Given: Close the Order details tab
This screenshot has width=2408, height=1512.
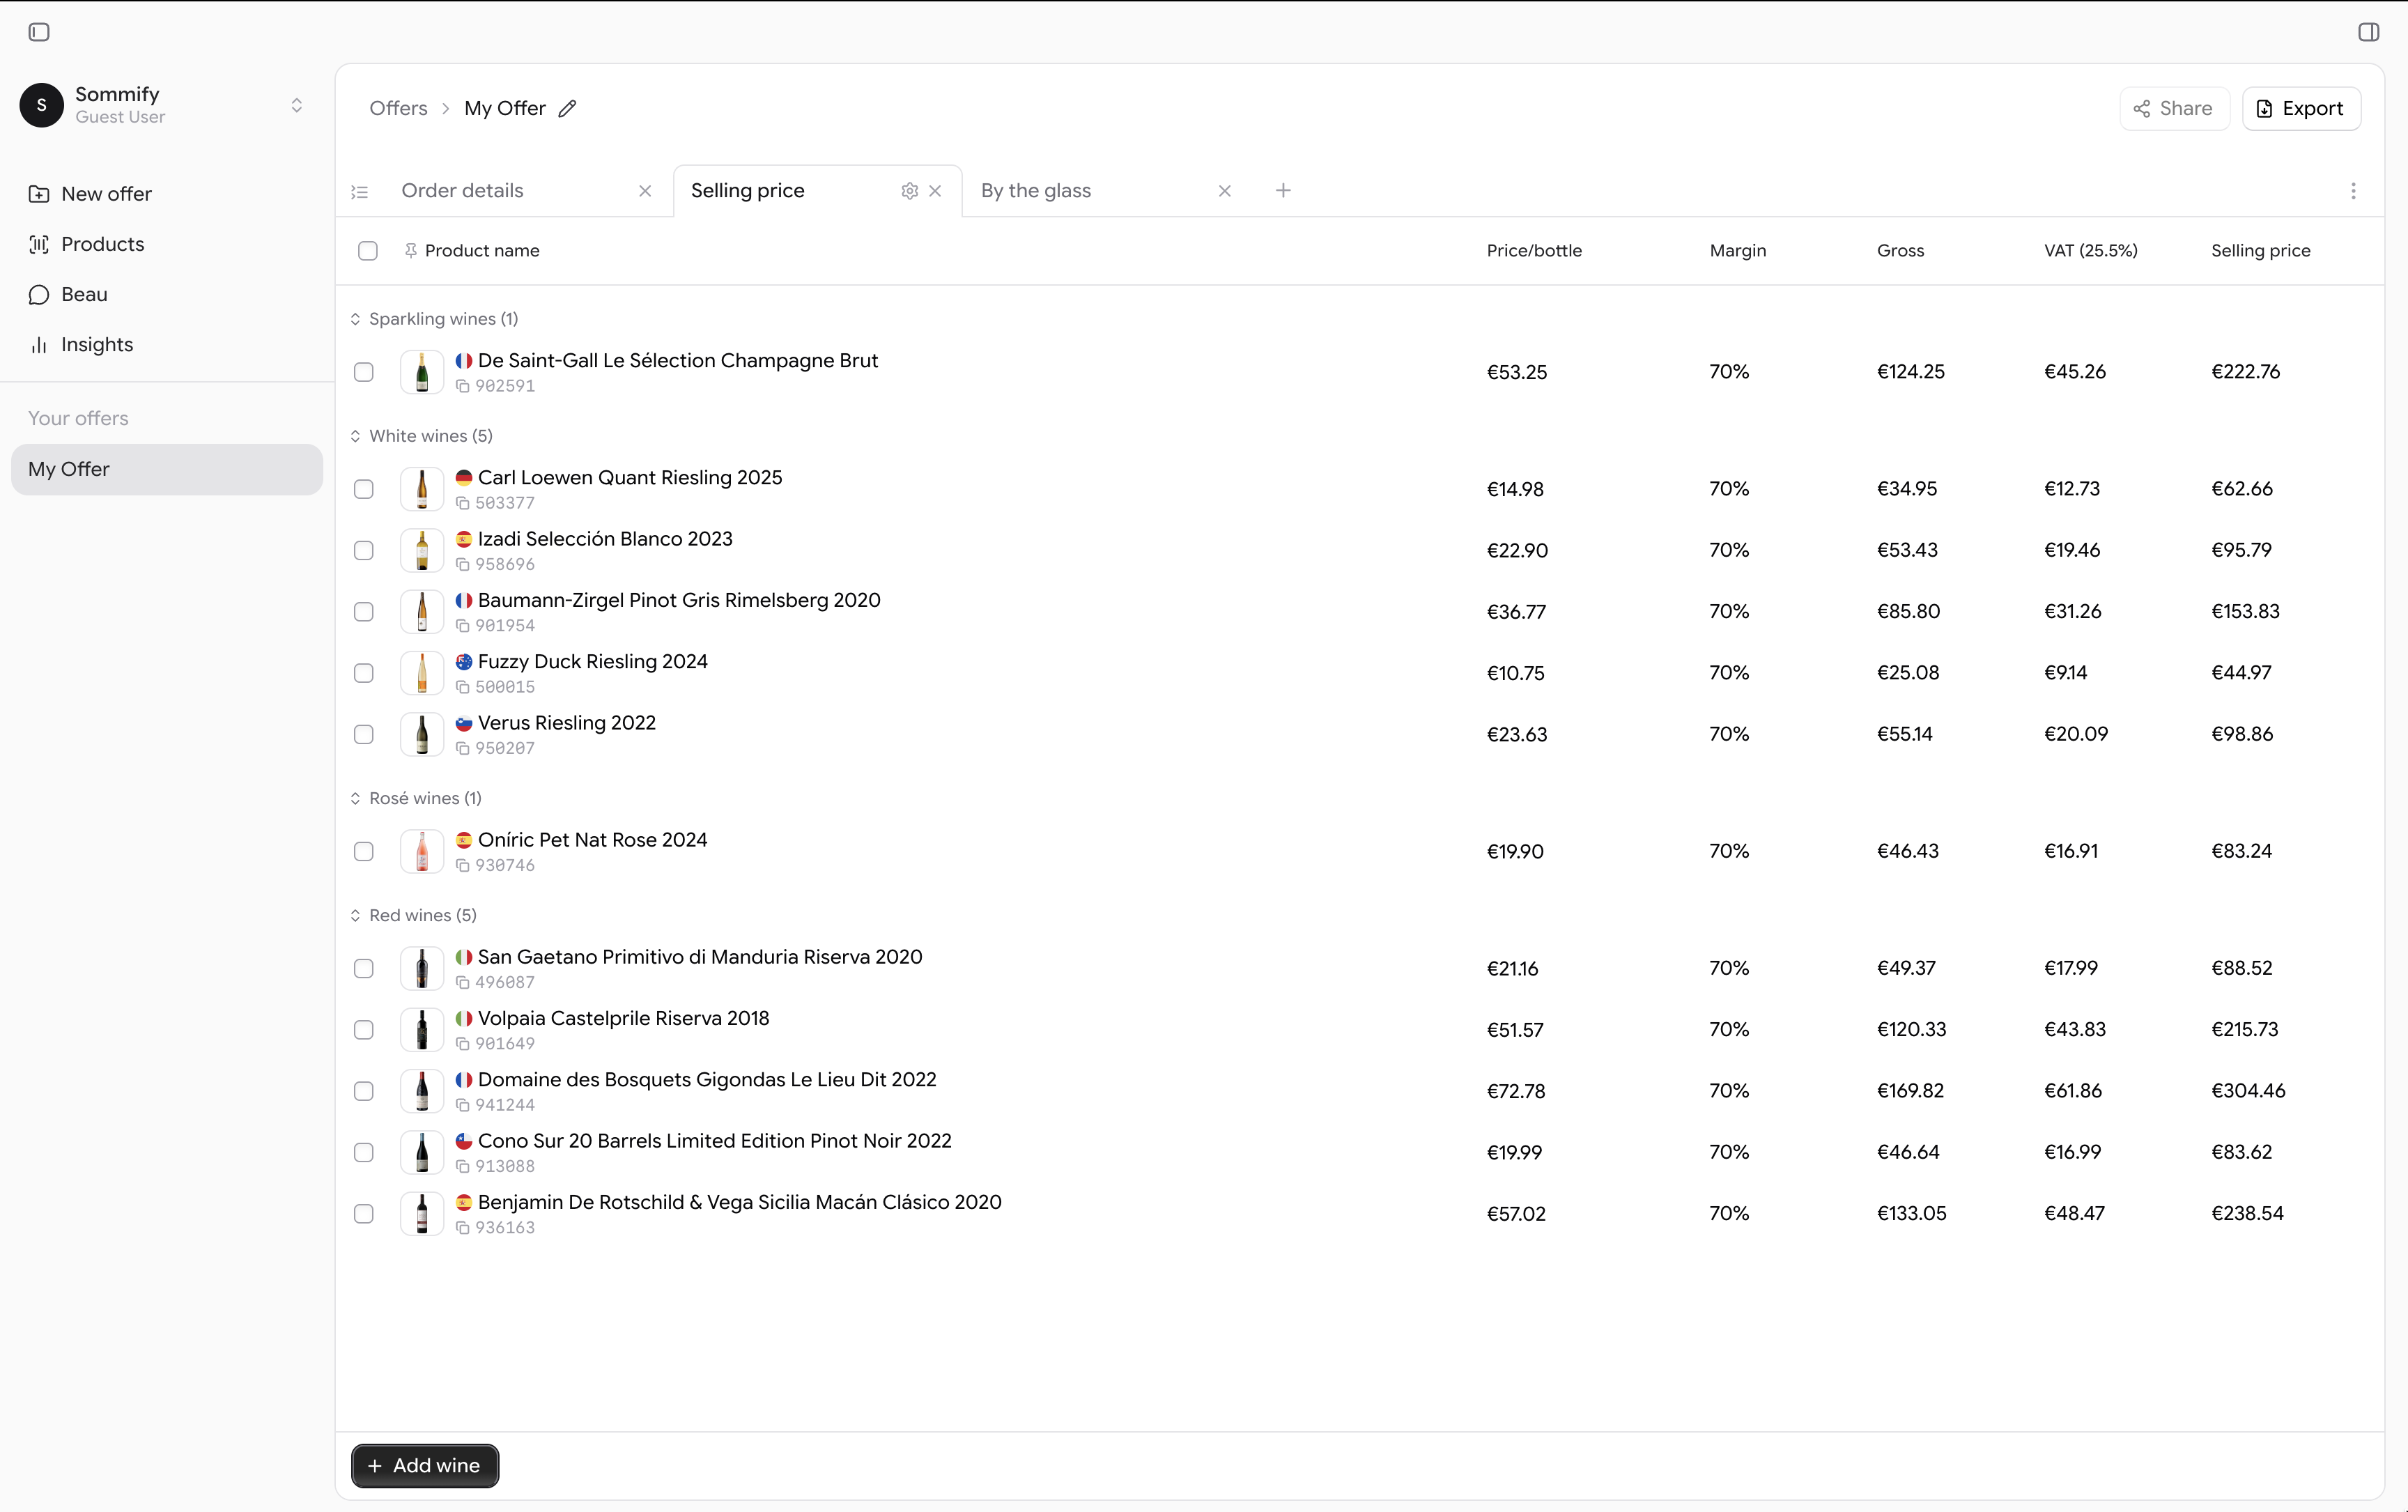Looking at the screenshot, I should click(645, 191).
